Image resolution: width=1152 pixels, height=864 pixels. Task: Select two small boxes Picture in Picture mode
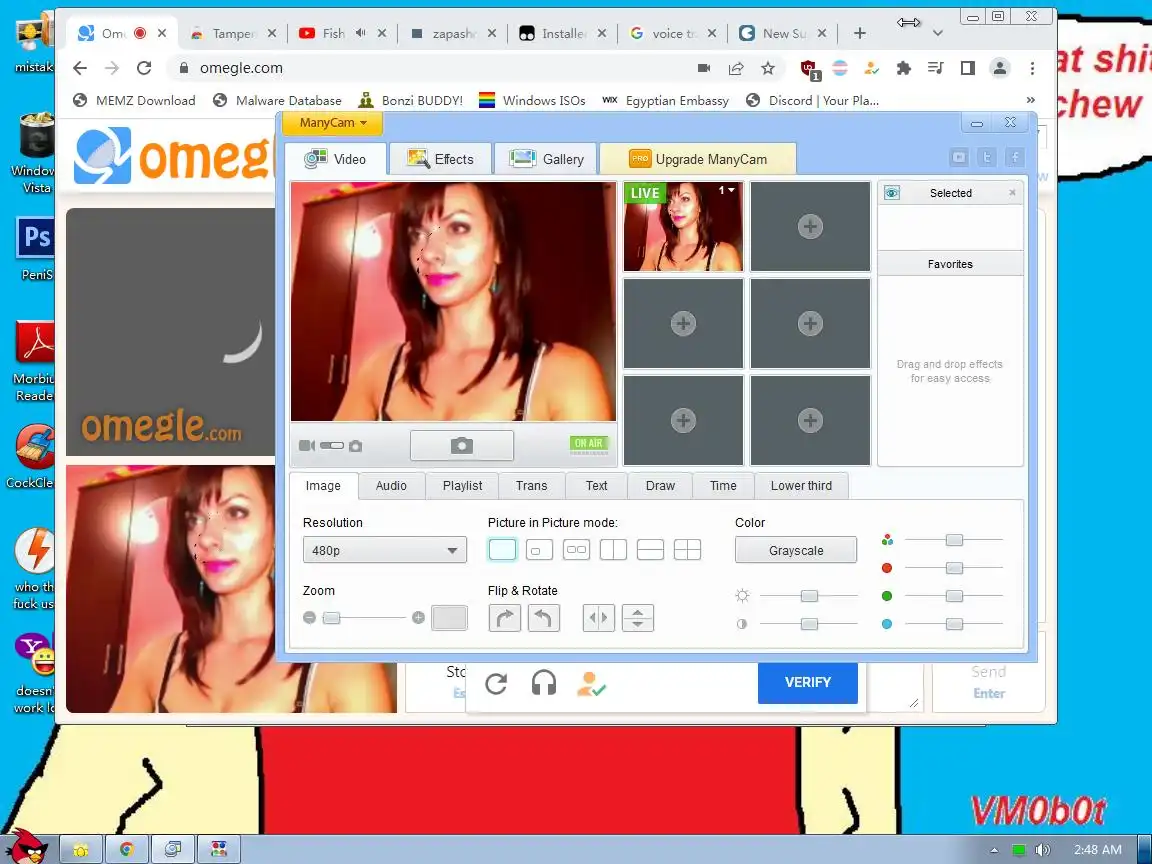(576, 550)
